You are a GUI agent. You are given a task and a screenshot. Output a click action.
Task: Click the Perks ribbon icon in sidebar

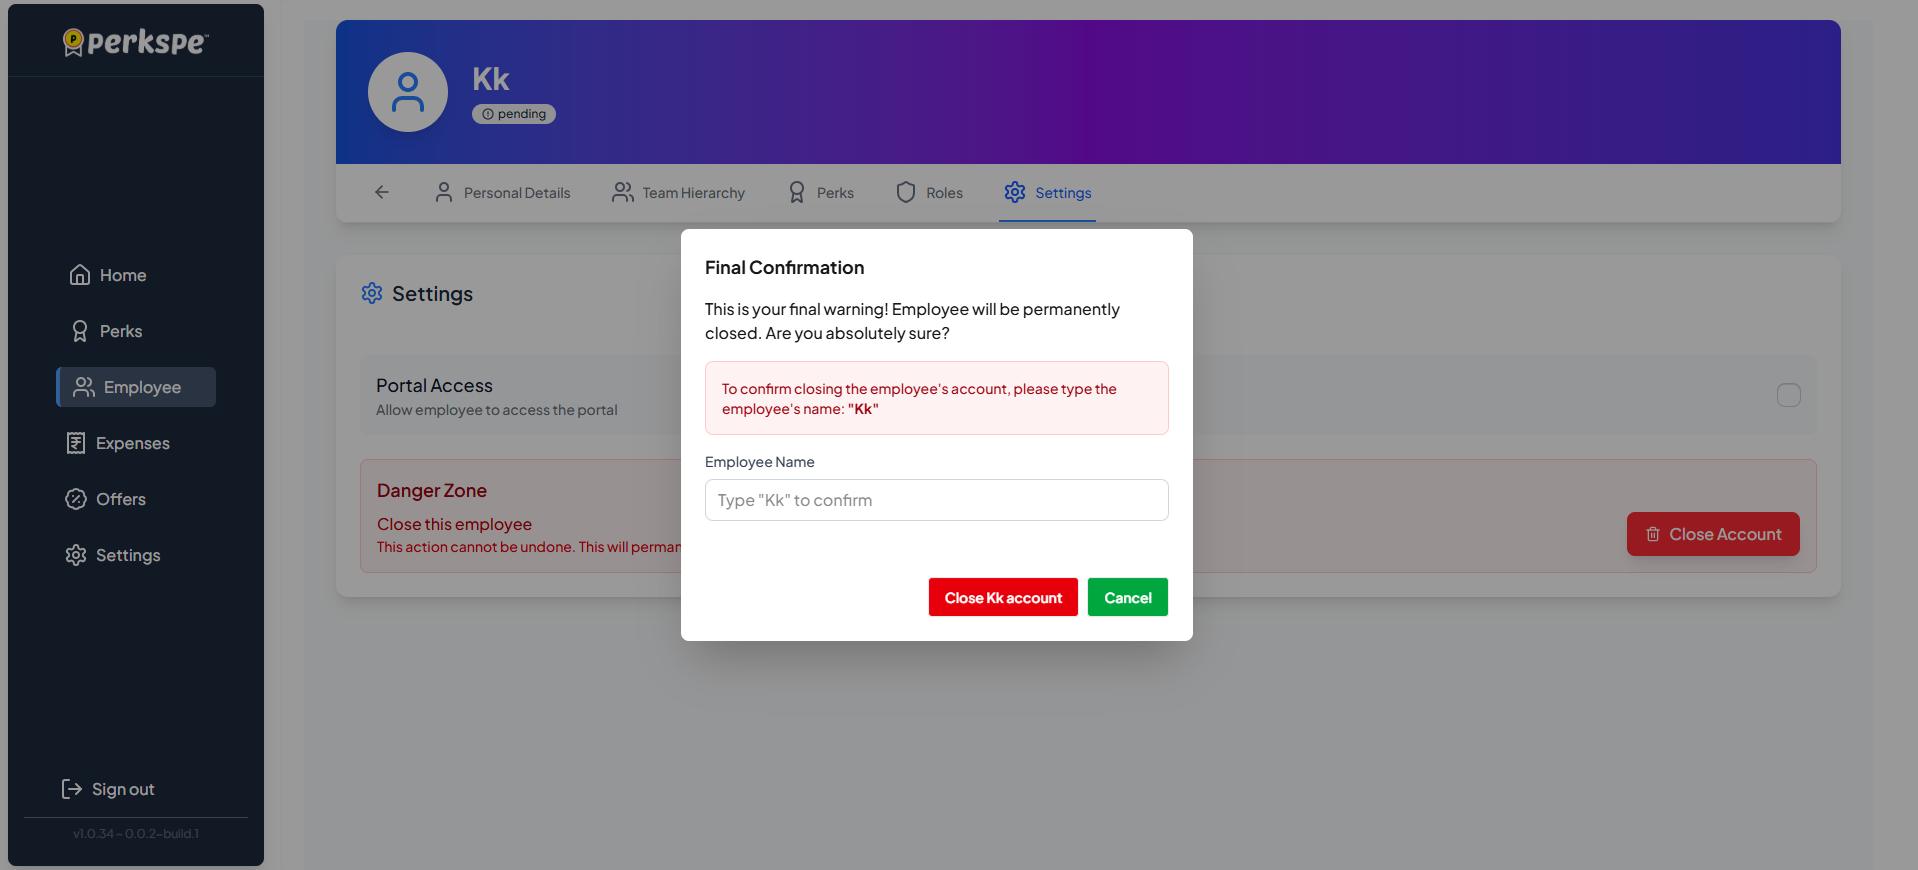click(x=80, y=331)
